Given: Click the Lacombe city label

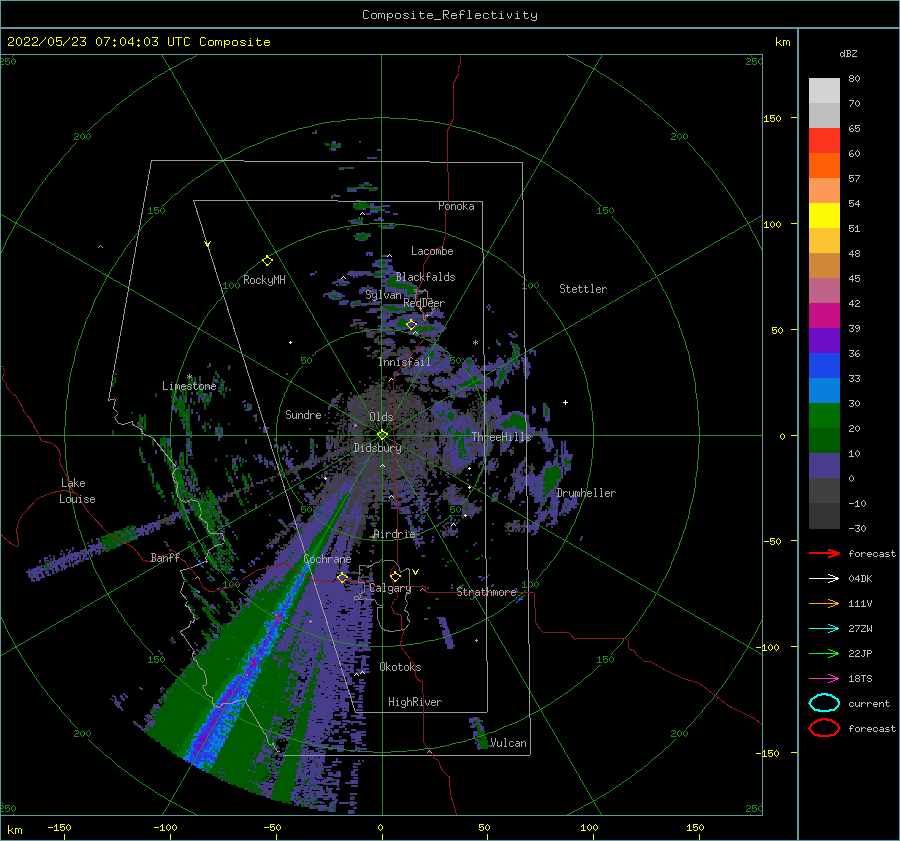Looking at the screenshot, I should (432, 251).
